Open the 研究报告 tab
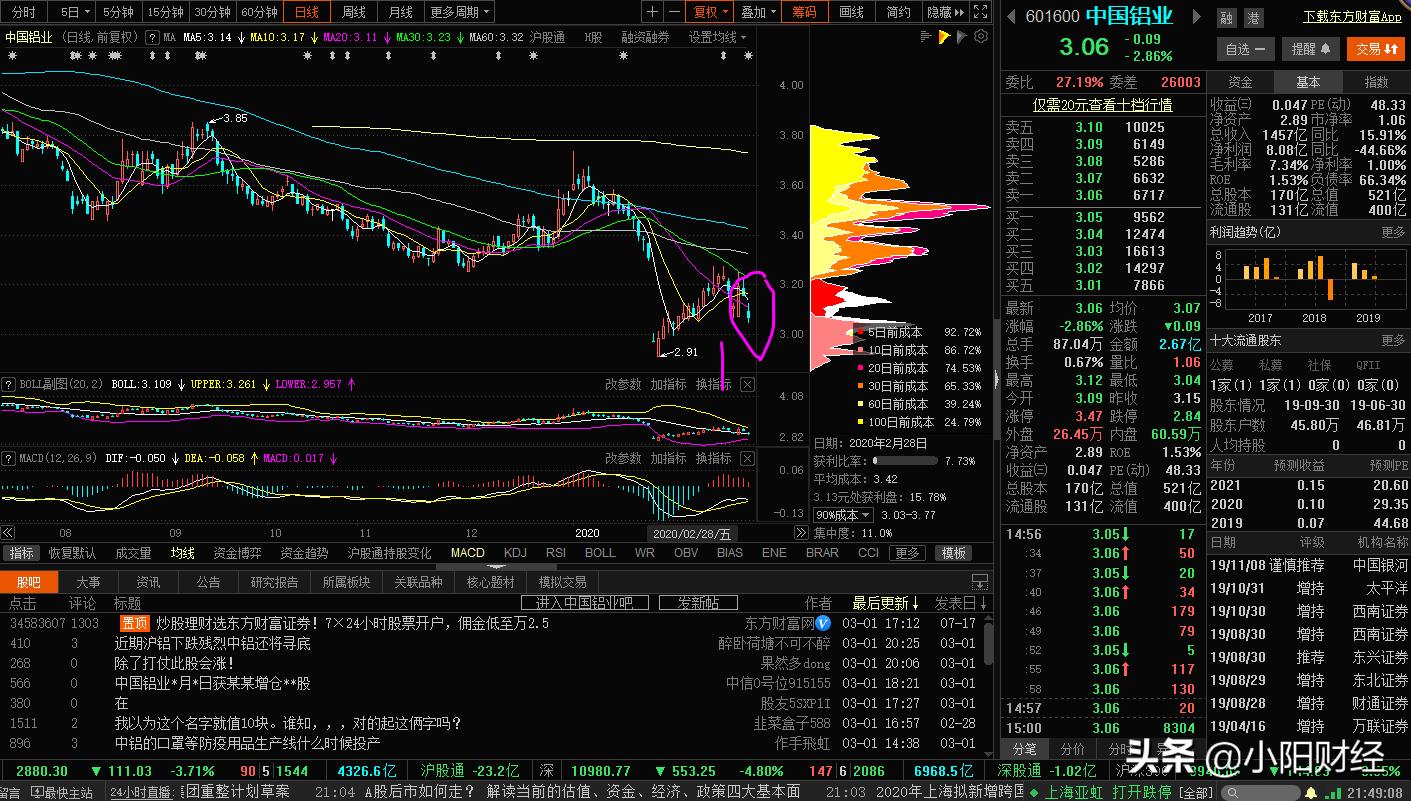 274,582
